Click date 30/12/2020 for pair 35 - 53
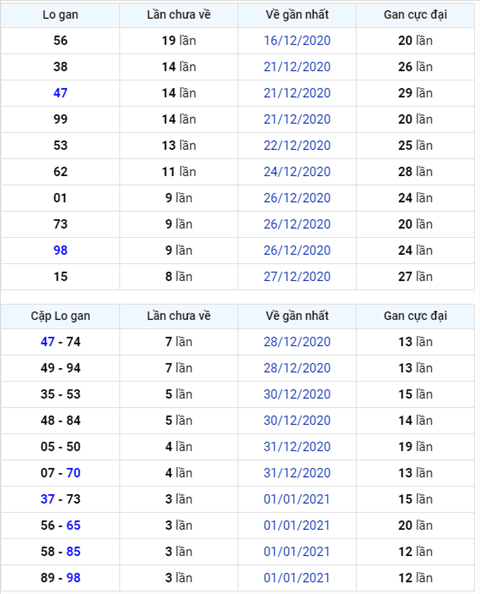The height and width of the screenshot is (594, 480). point(297,394)
